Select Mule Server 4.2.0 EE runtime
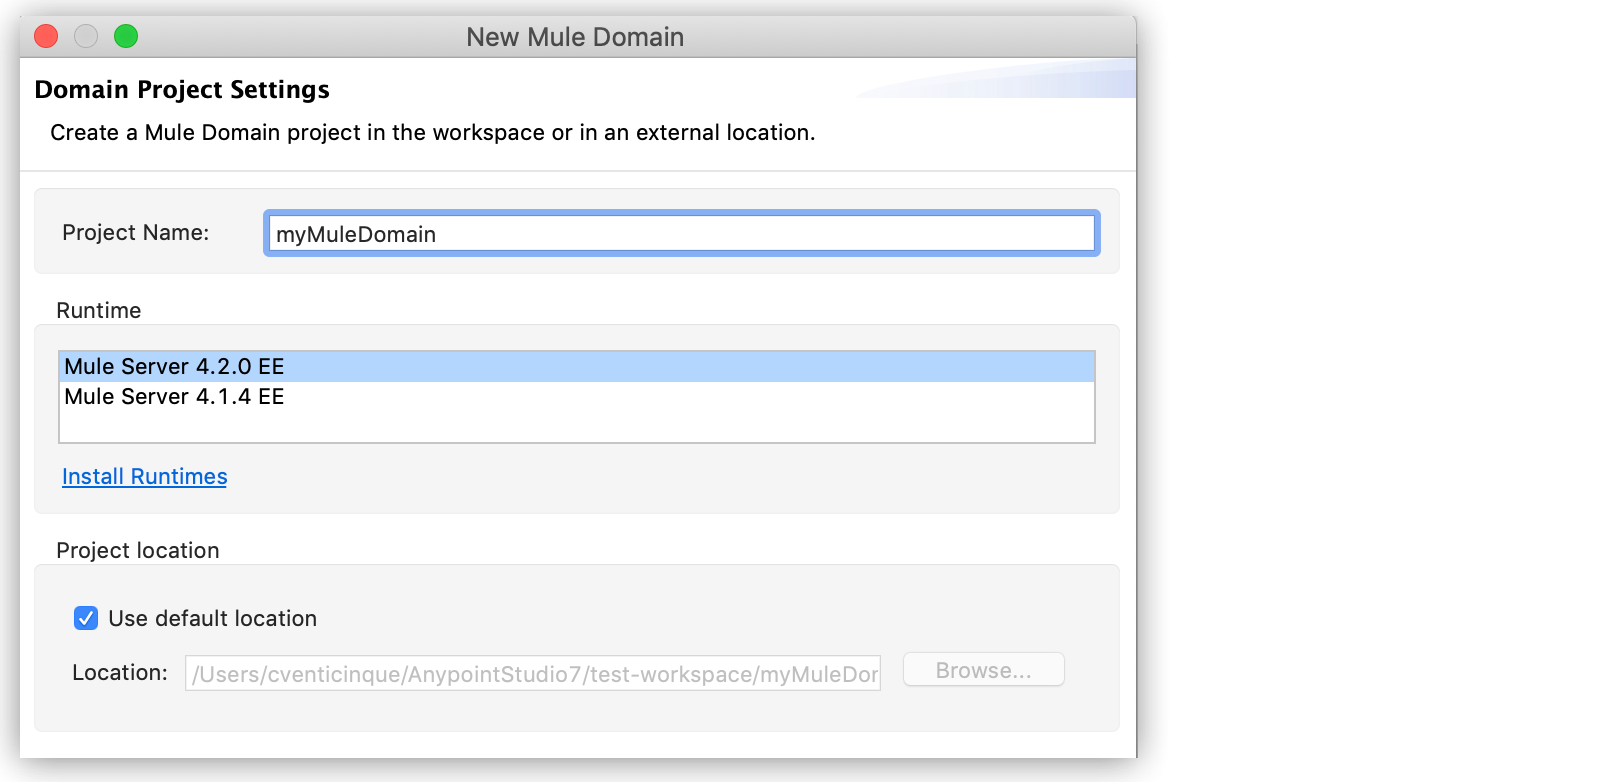The height and width of the screenshot is (782, 1618). pyautogui.click(x=175, y=367)
